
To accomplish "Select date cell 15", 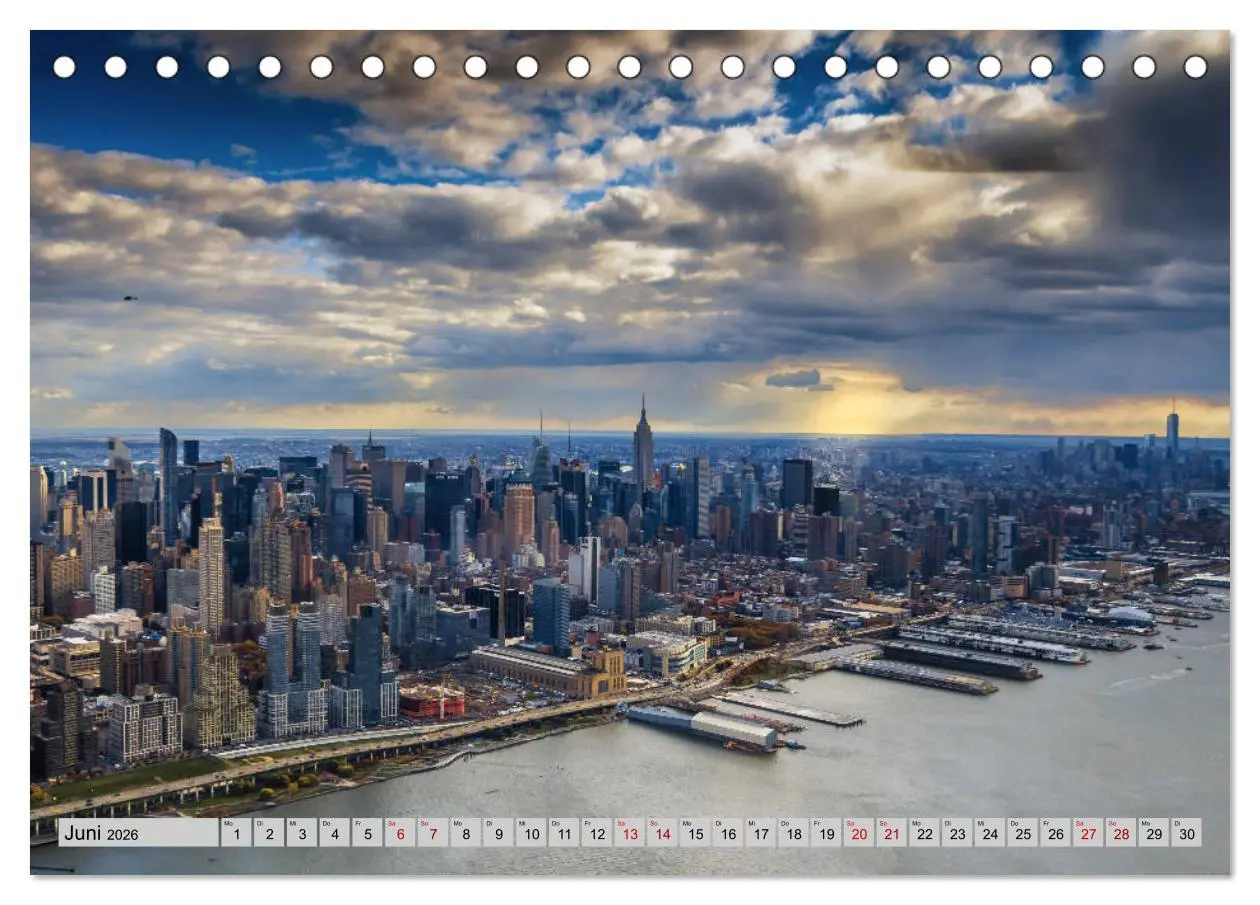I will click(695, 833).
